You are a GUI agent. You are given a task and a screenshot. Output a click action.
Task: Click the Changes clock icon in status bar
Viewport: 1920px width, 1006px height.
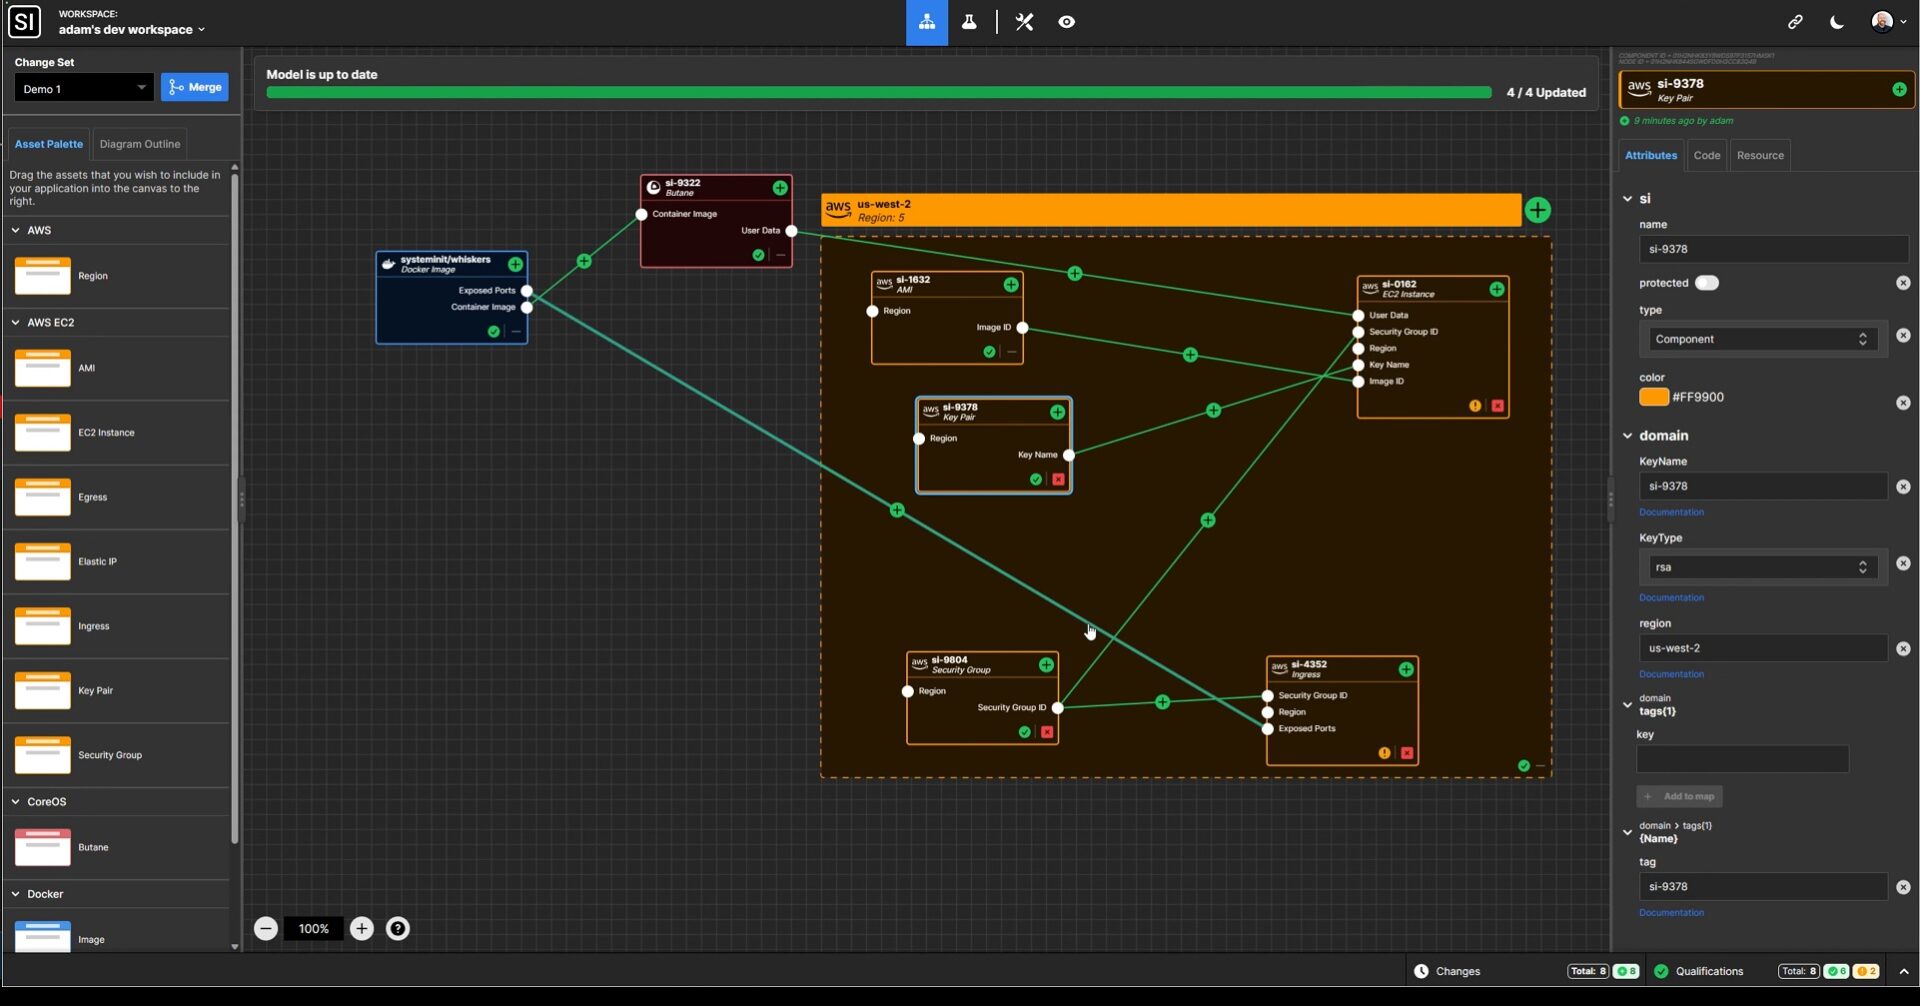[1421, 970]
